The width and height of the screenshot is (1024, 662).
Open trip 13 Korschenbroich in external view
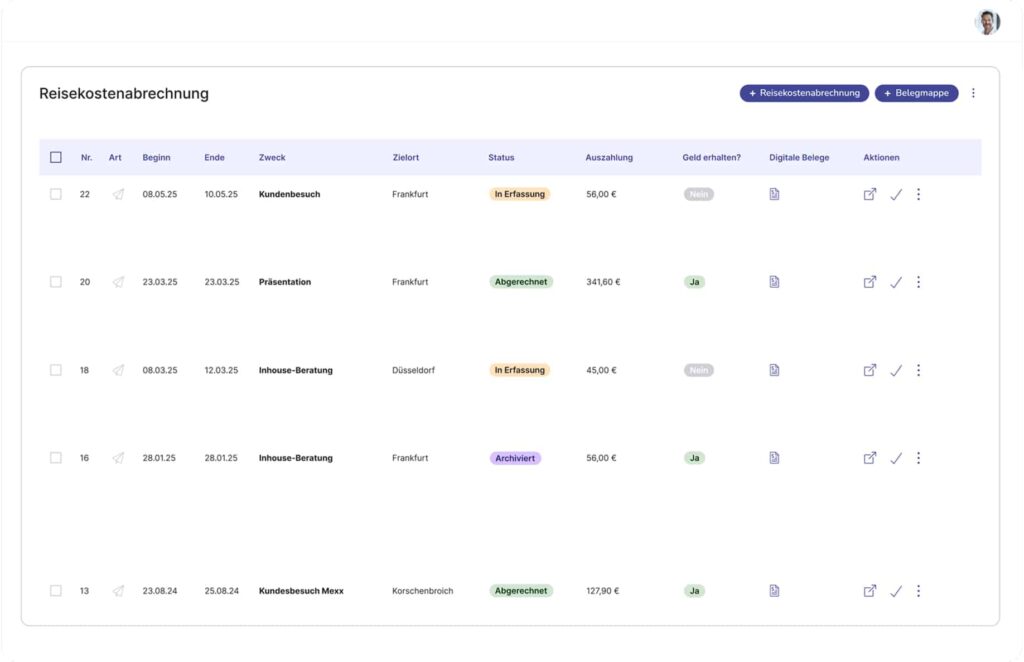869,591
